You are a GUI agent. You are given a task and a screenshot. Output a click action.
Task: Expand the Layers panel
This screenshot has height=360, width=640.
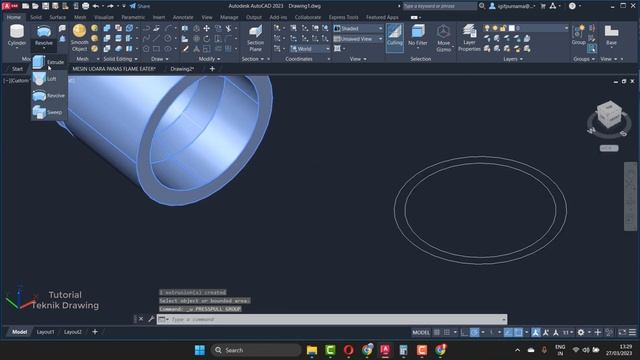tap(513, 59)
